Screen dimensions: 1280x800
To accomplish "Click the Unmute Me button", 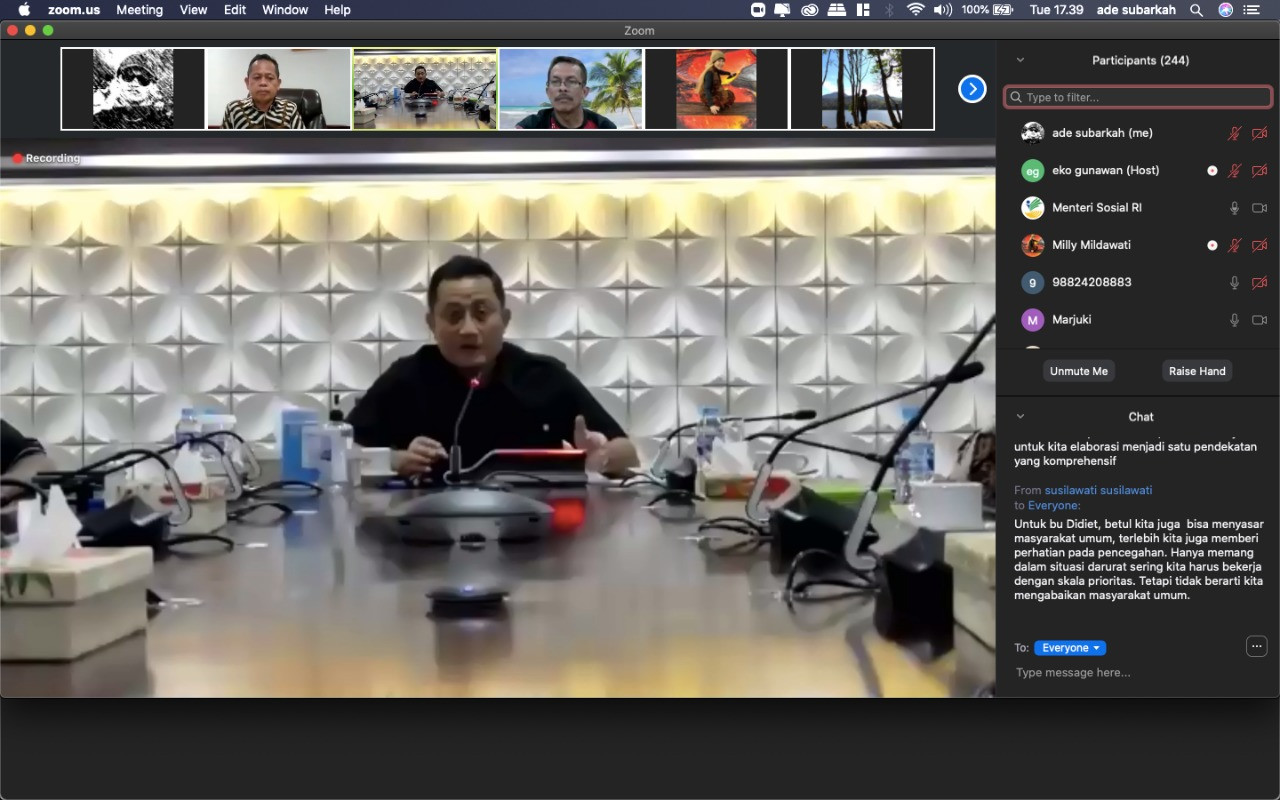I will click(1079, 371).
